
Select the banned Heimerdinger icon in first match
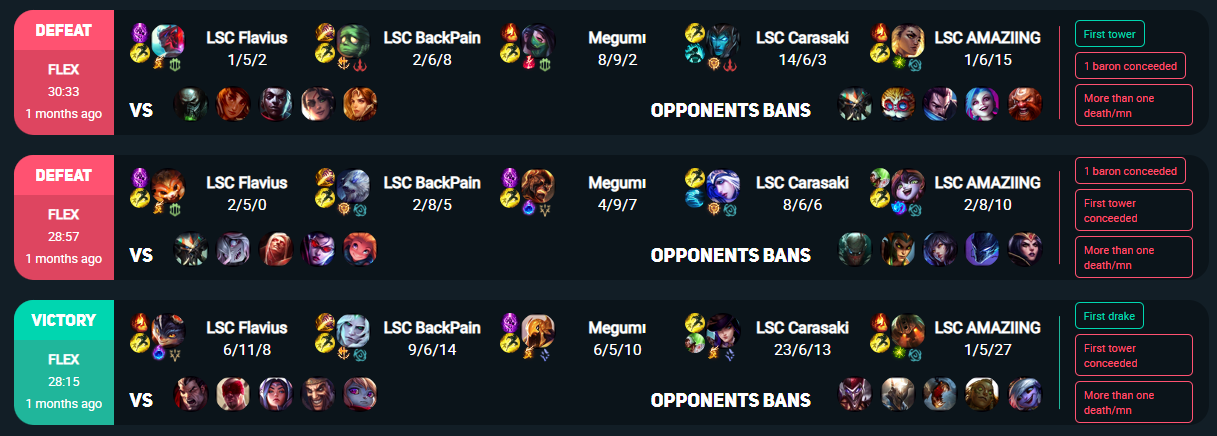(x=897, y=104)
